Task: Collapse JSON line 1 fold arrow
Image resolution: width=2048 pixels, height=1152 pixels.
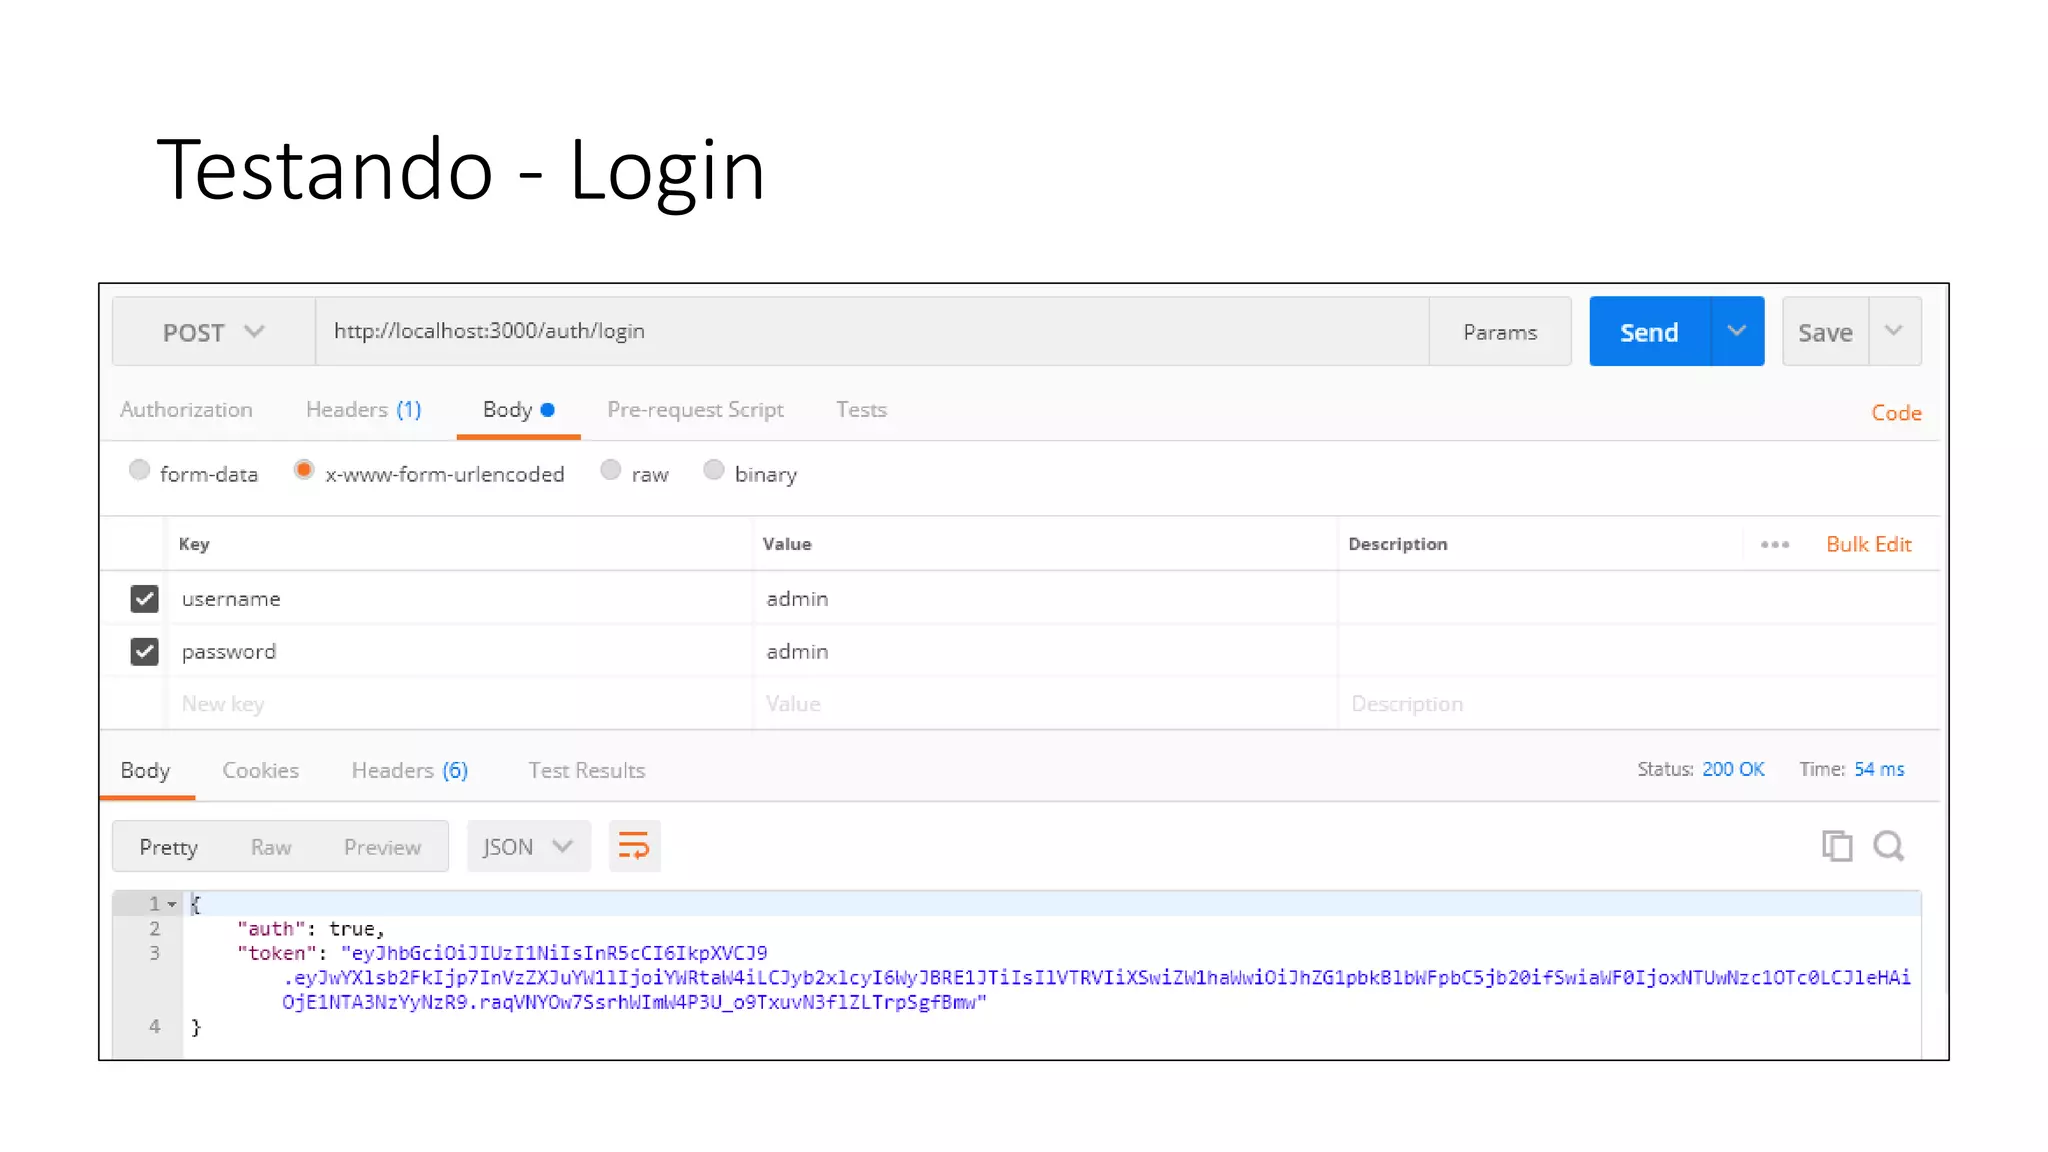Action: pyautogui.click(x=172, y=904)
